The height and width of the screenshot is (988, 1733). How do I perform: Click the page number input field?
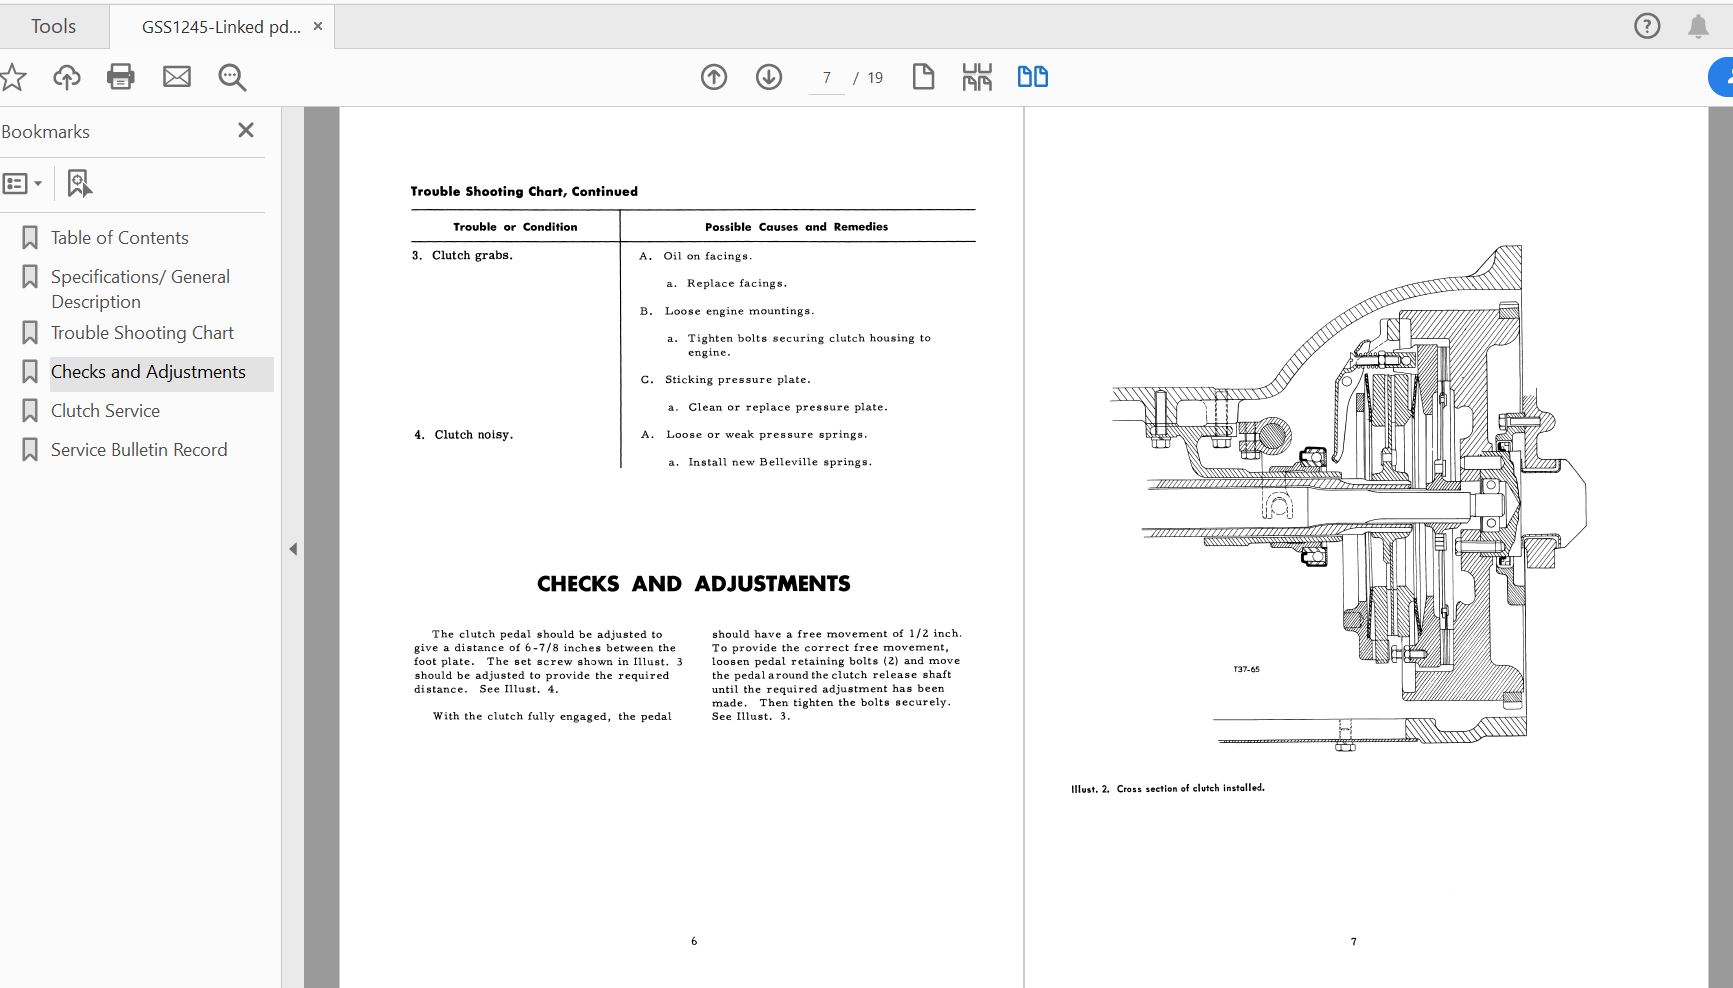coord(826,78)
